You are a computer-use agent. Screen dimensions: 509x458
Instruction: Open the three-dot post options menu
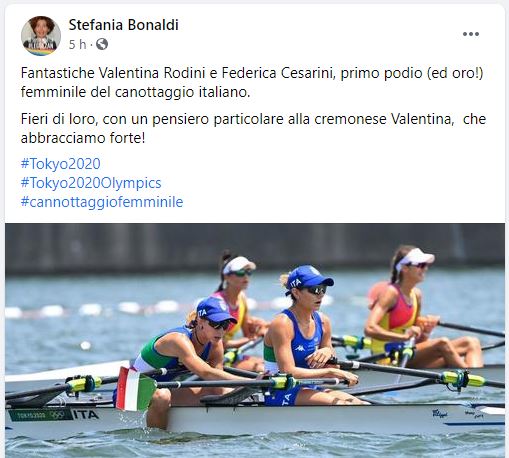(x=471, y=34)
